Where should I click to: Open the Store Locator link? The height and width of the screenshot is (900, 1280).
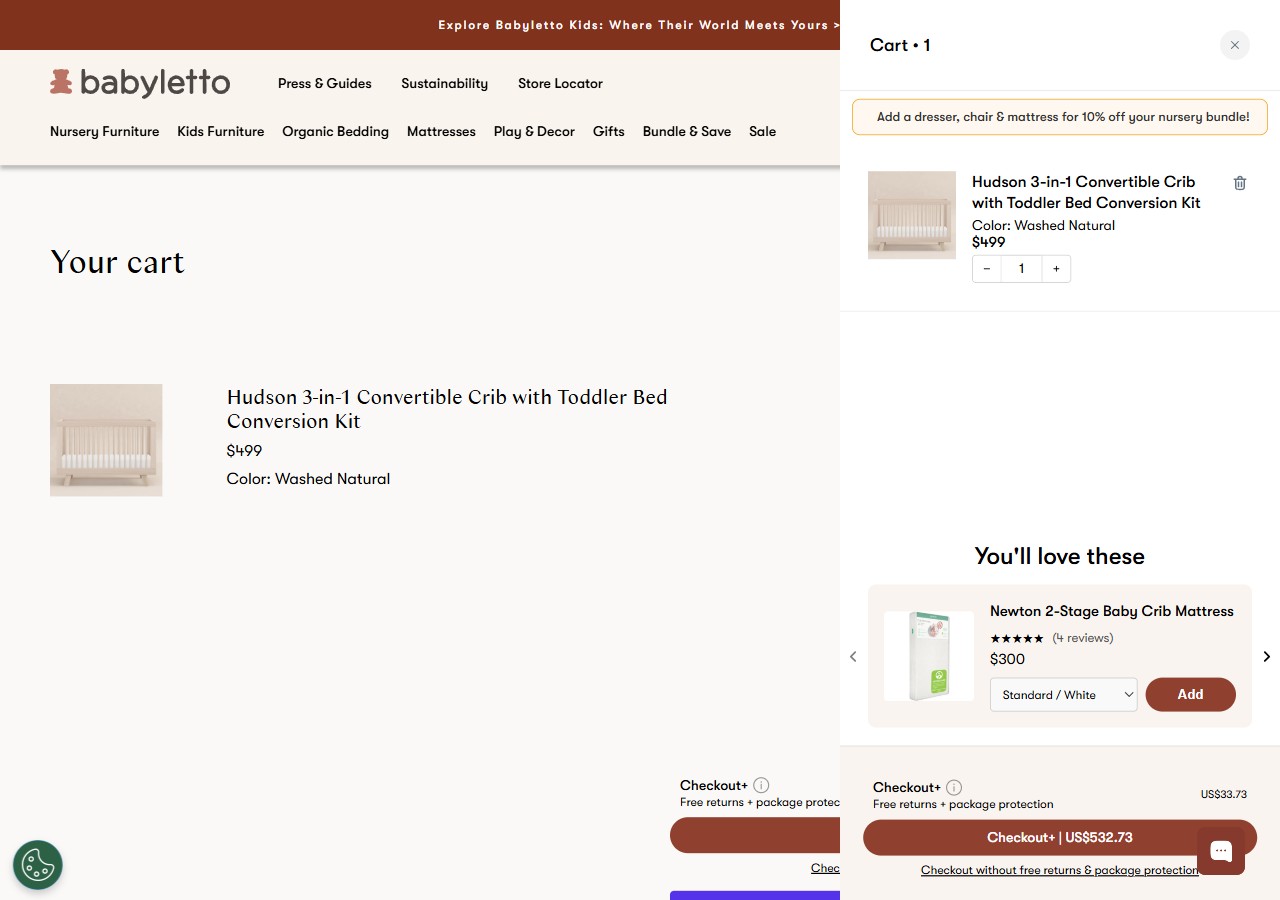point(560,83)
